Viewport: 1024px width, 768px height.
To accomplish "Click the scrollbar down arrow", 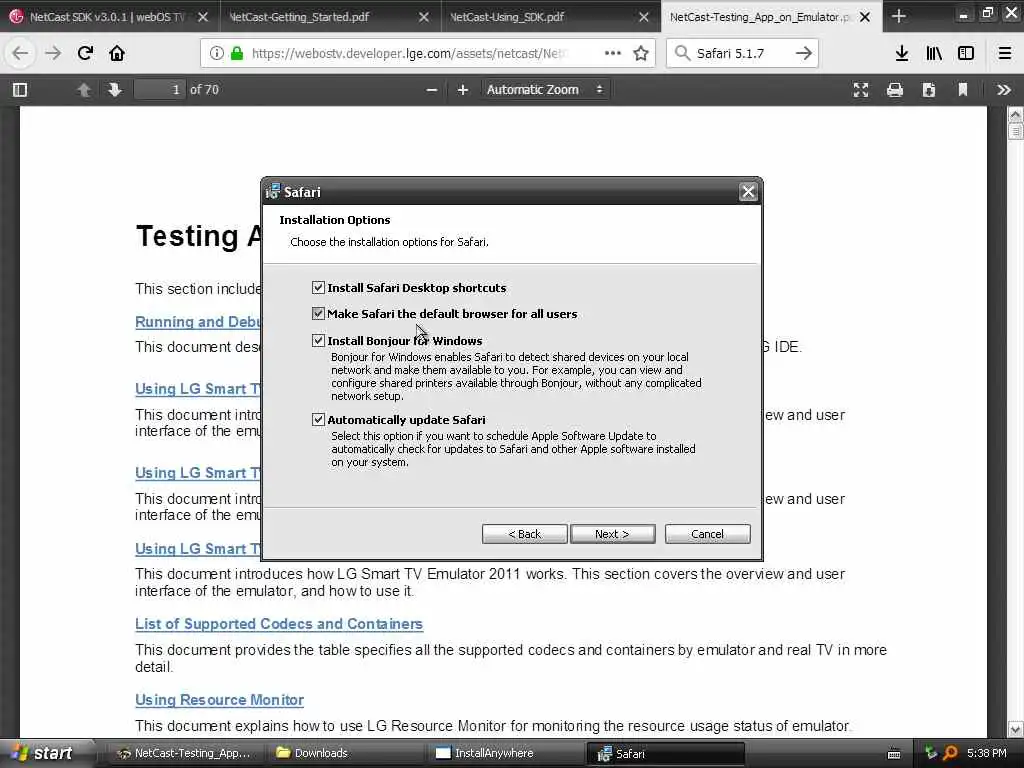I will (x=1016, y=729).
